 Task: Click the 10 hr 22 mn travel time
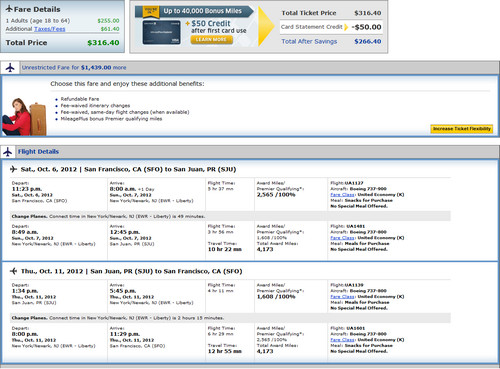click(x=224, y=249)
